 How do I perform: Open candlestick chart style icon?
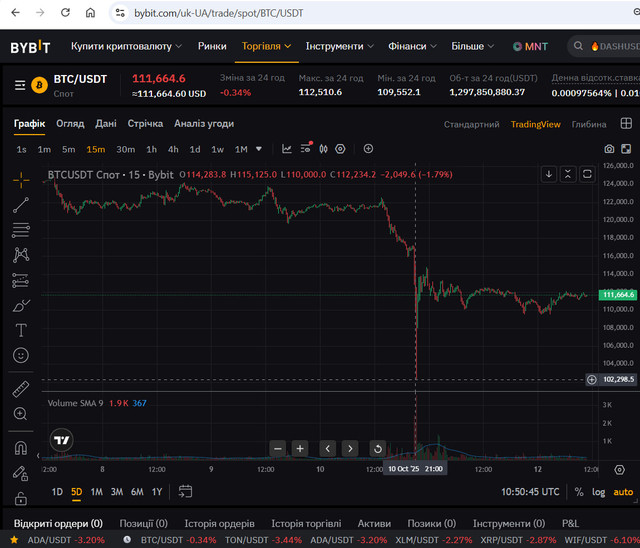click(323, 149)
